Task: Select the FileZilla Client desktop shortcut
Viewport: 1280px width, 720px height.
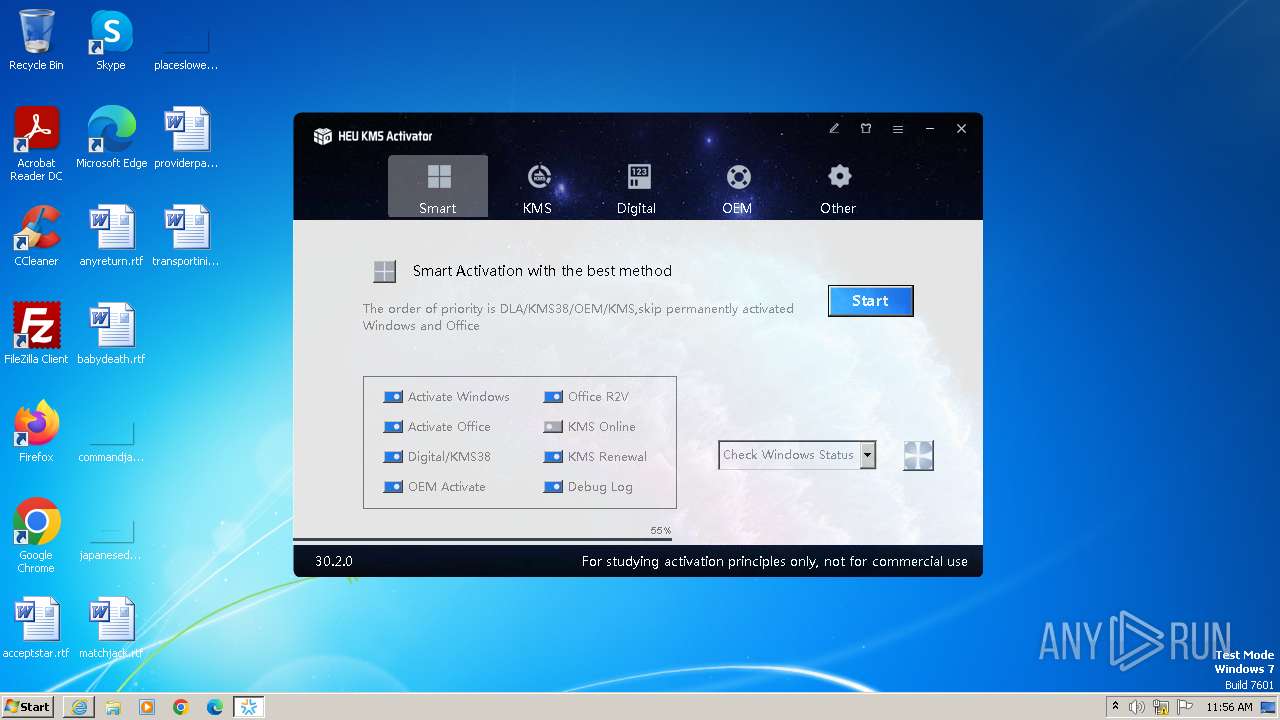Action: pyautogui.click(x=36, y=333)
